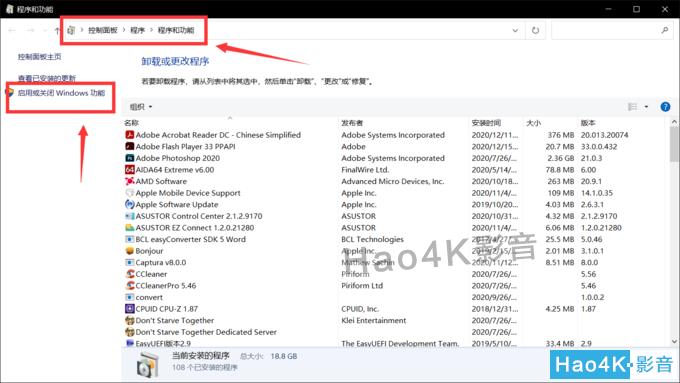Click the AMD Software icon

(129, 181)
